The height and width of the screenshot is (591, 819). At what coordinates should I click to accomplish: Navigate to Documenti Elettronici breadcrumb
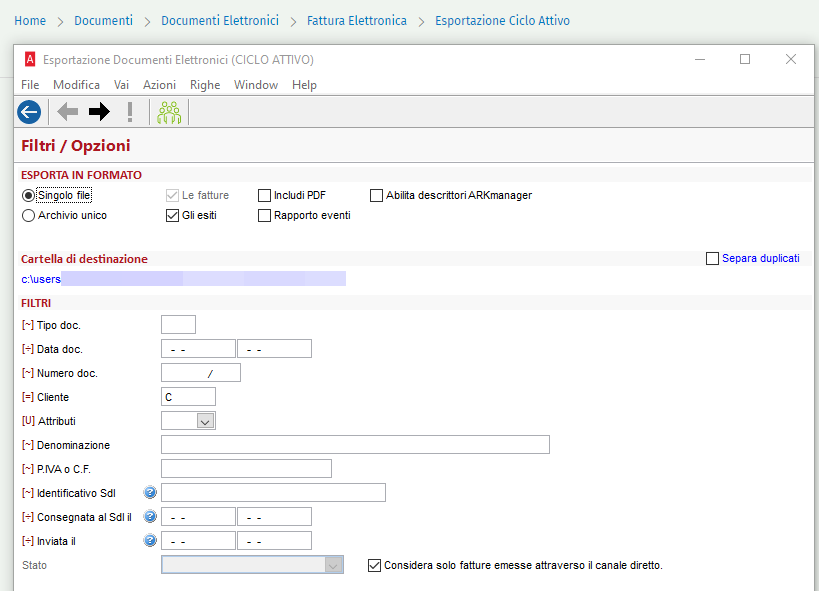220,21
